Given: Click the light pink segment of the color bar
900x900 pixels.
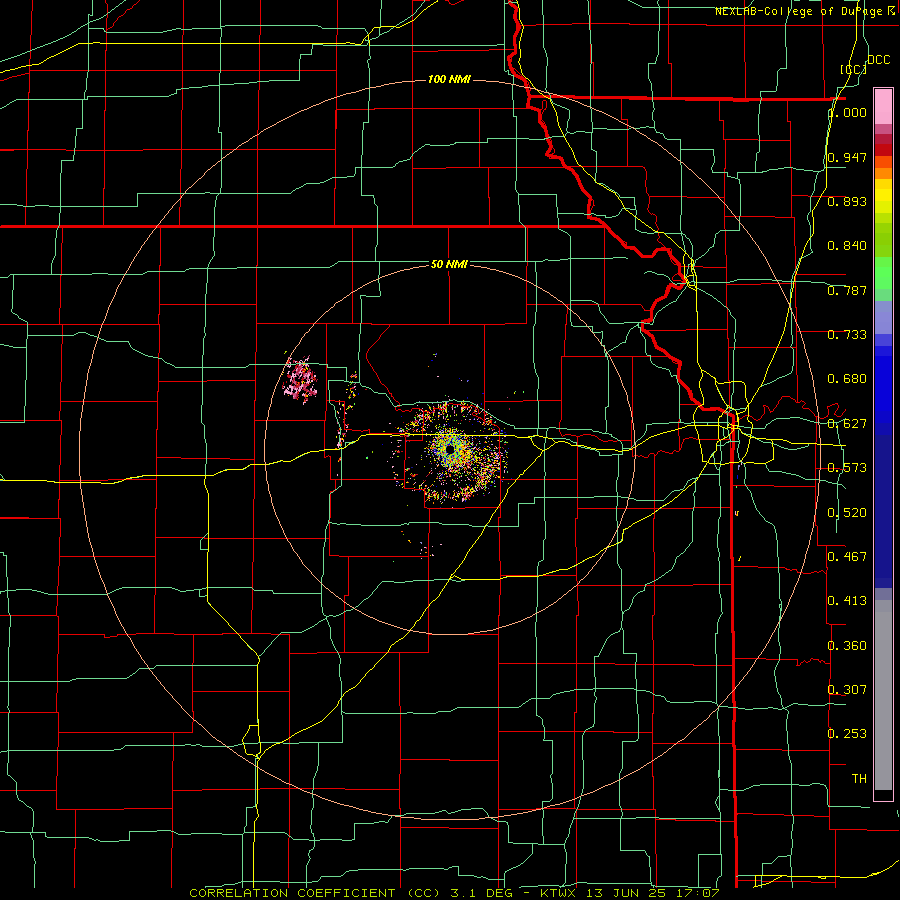Looking at the screenshot, I should click(883, 106).
